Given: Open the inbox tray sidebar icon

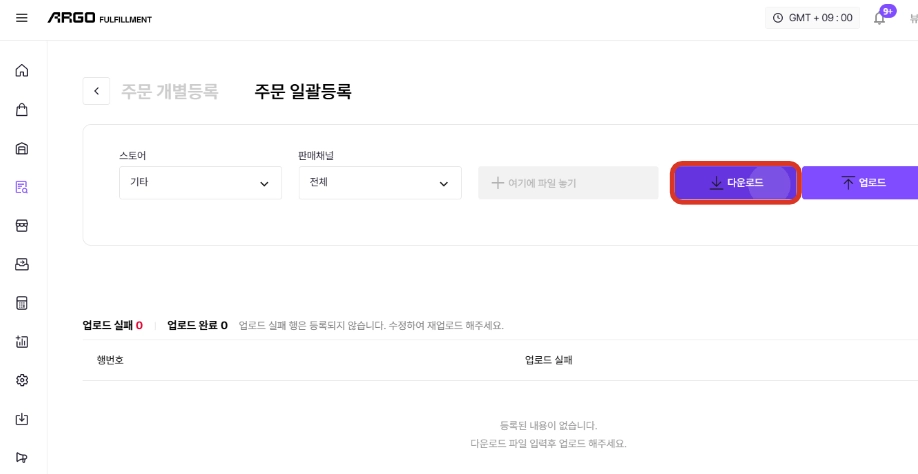Looking at the screenshot, I should tap(22, 265).
